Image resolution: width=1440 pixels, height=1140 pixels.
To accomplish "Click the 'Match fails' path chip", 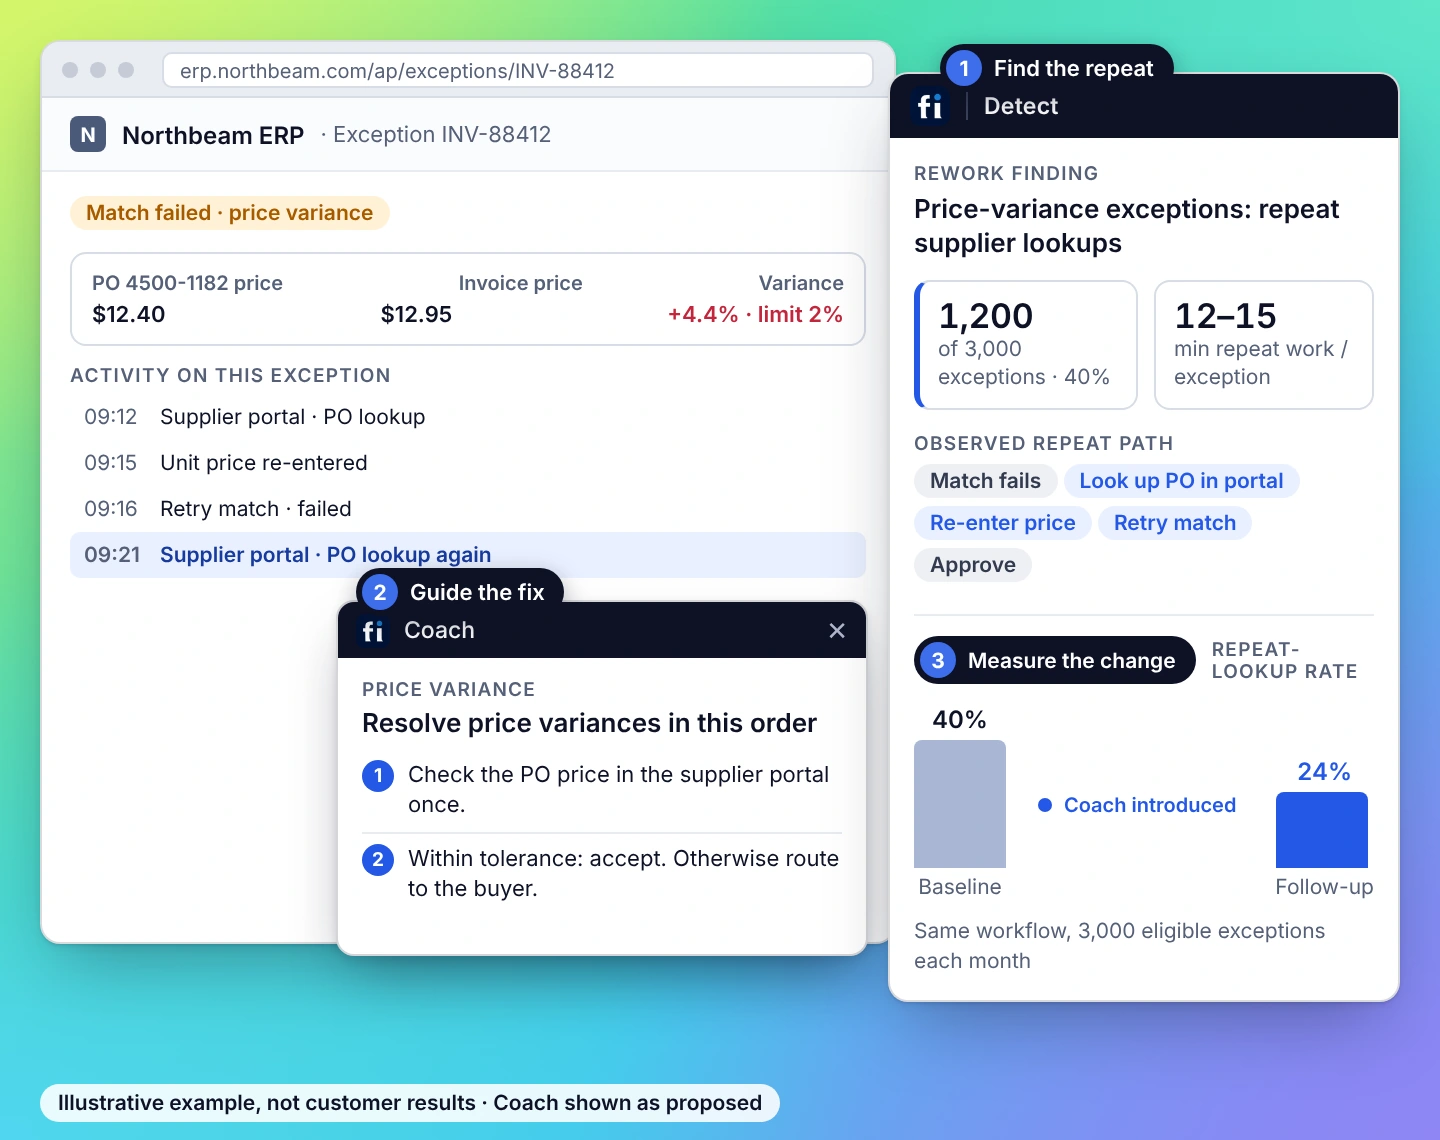I will coord(985,481).
